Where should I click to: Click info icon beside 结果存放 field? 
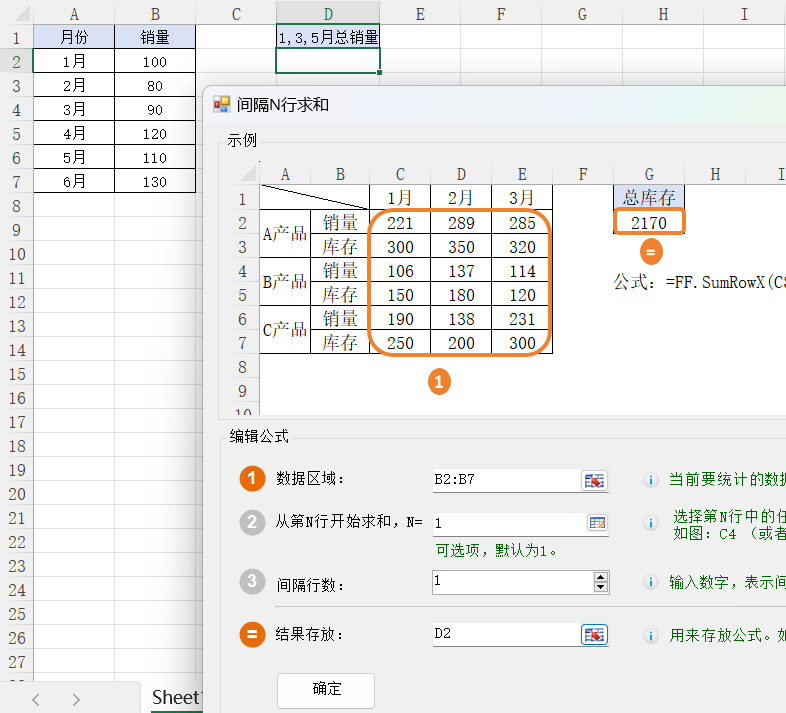click(x=651, y=635)
